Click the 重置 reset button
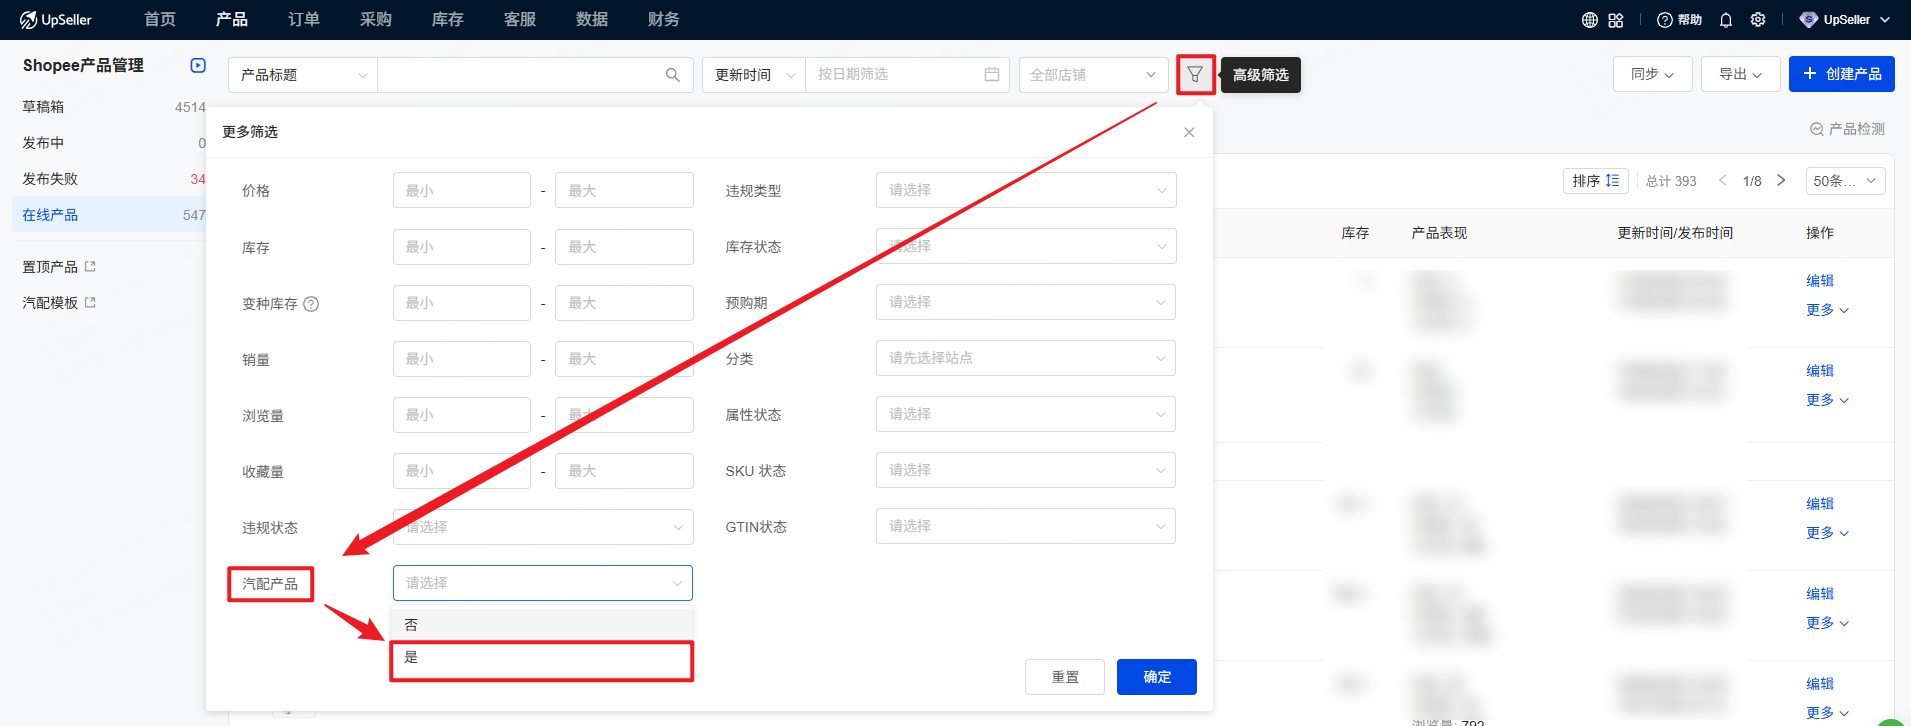 pyautogui.click(x=1064, y=677)
